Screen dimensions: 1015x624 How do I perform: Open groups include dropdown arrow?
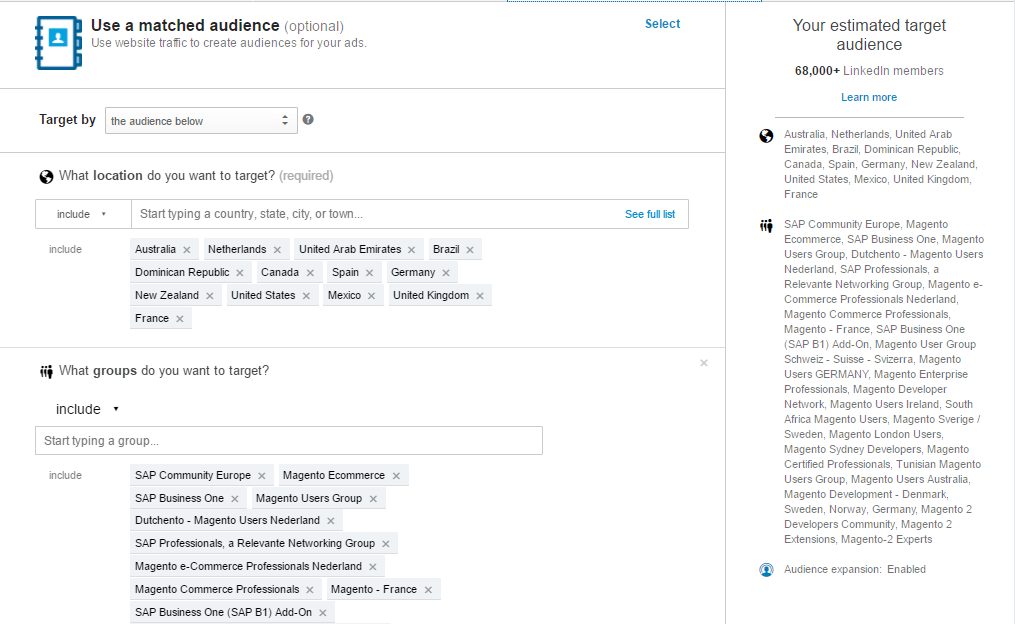tap(116, 409)
